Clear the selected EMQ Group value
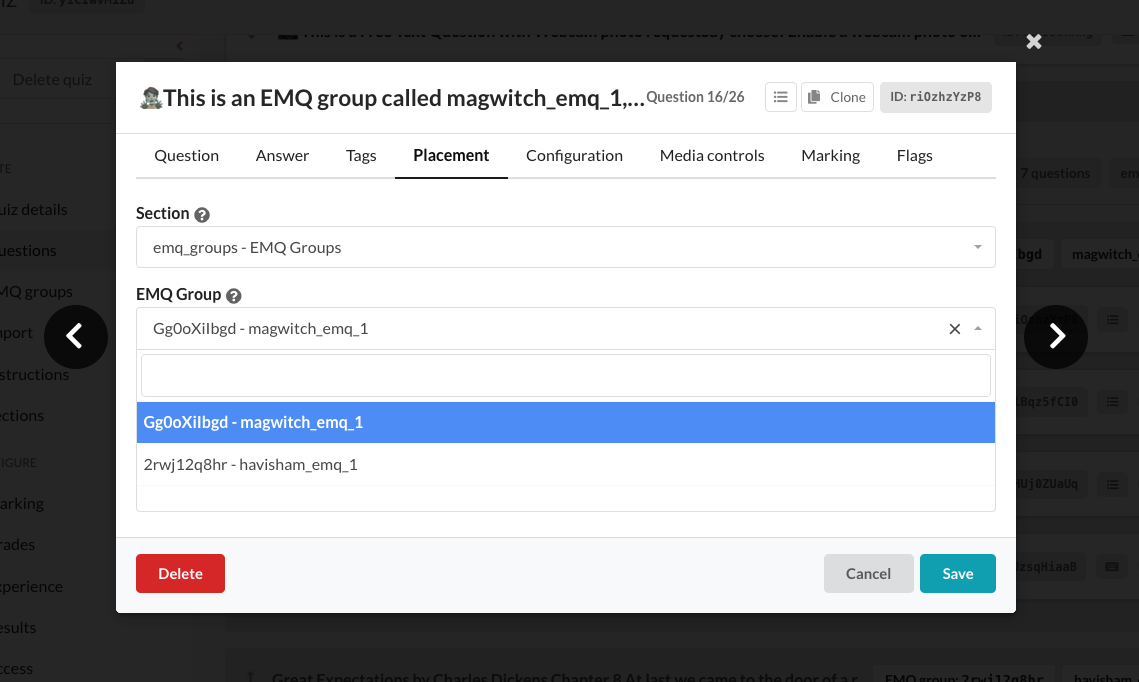This screenshot has width=1139, height=682. (954, 329)
